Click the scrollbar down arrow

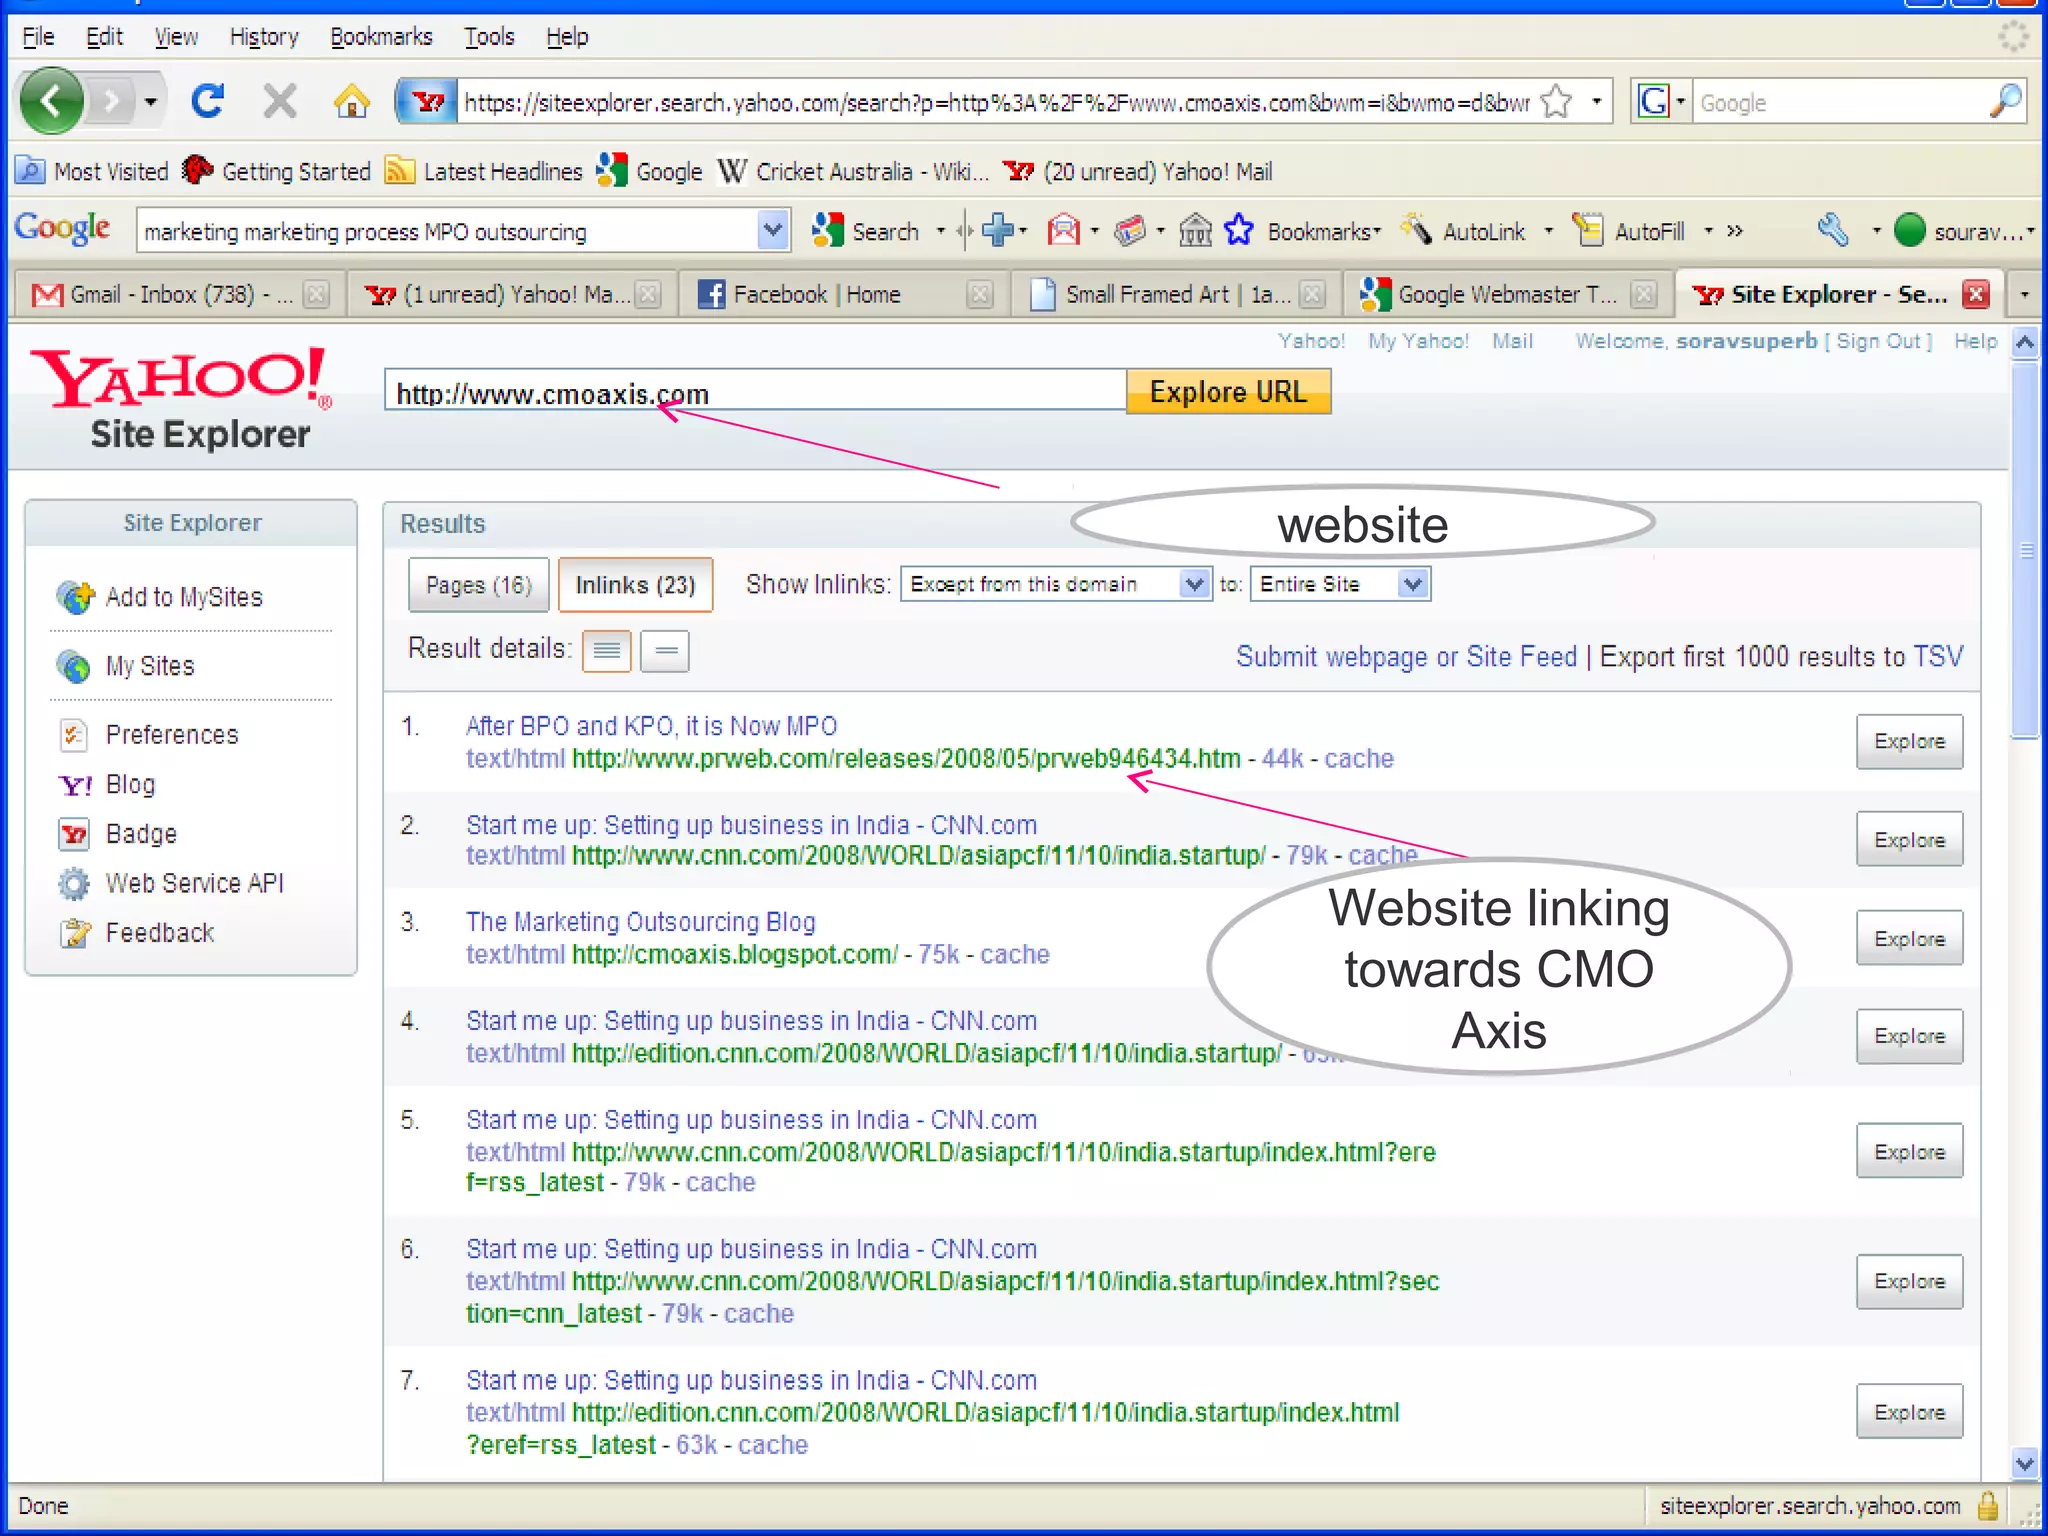coord(2025,1463)
